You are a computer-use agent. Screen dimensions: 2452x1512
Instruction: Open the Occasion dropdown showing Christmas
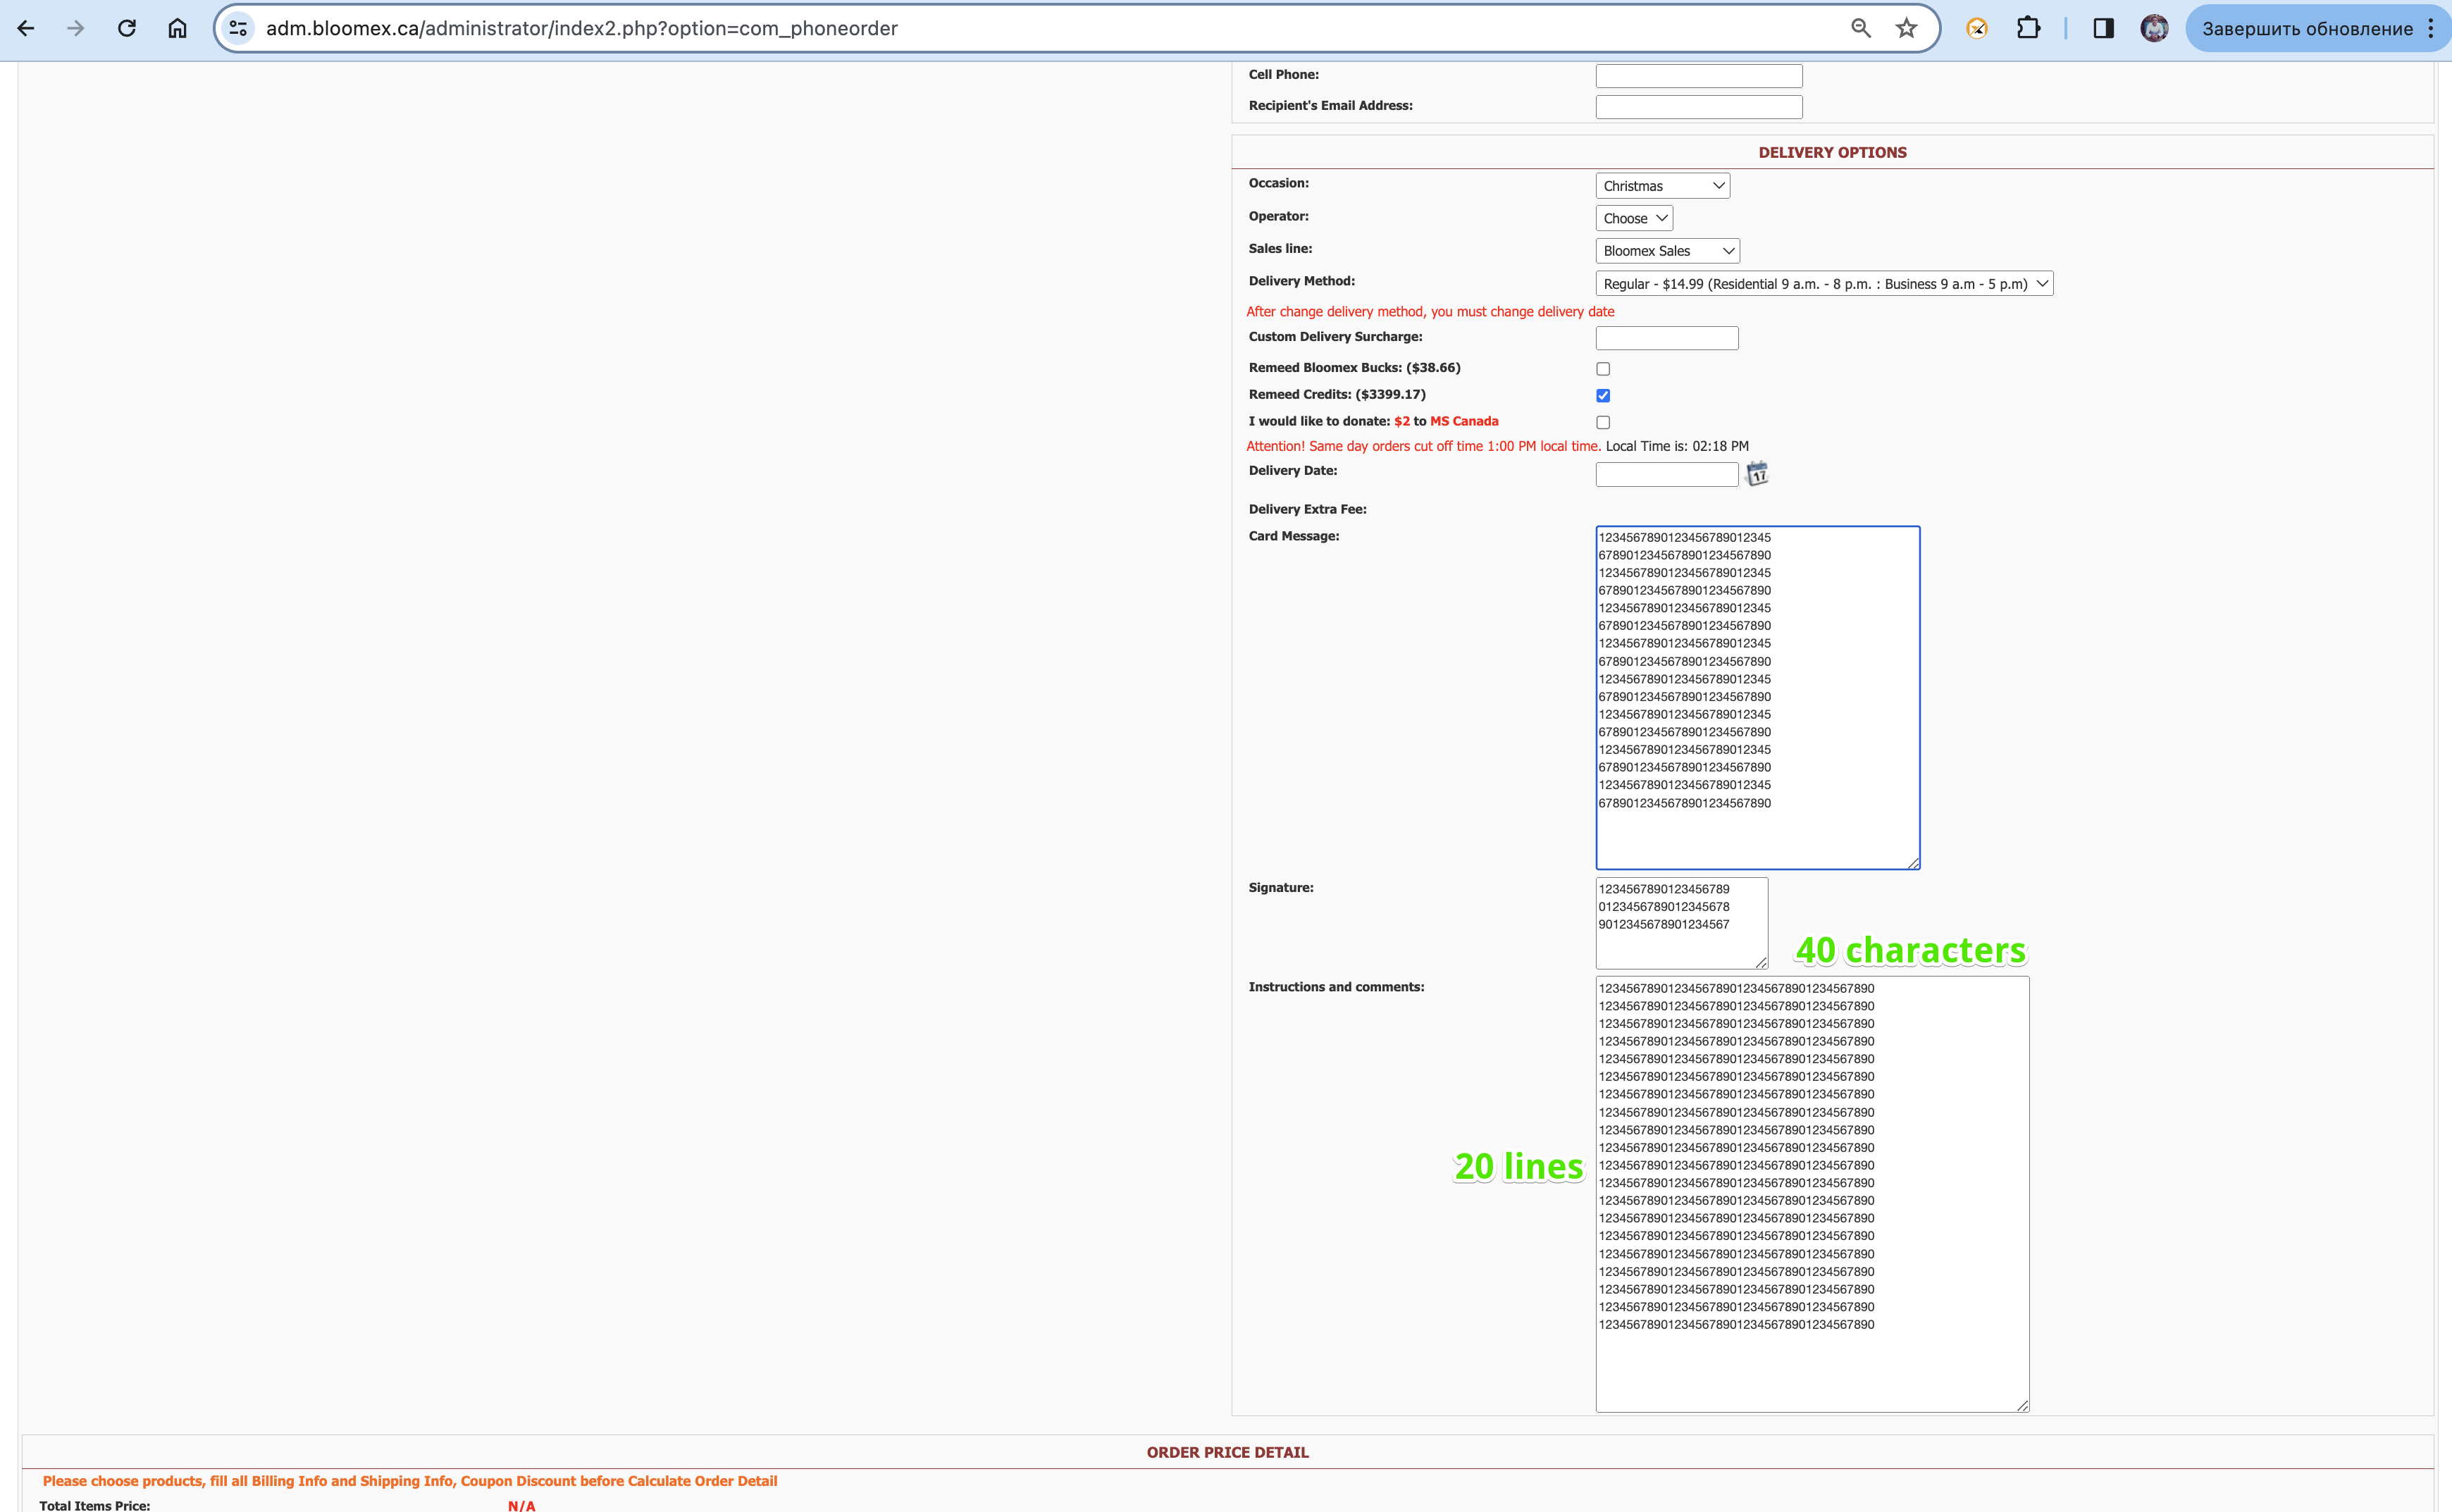coord(1662,186)
